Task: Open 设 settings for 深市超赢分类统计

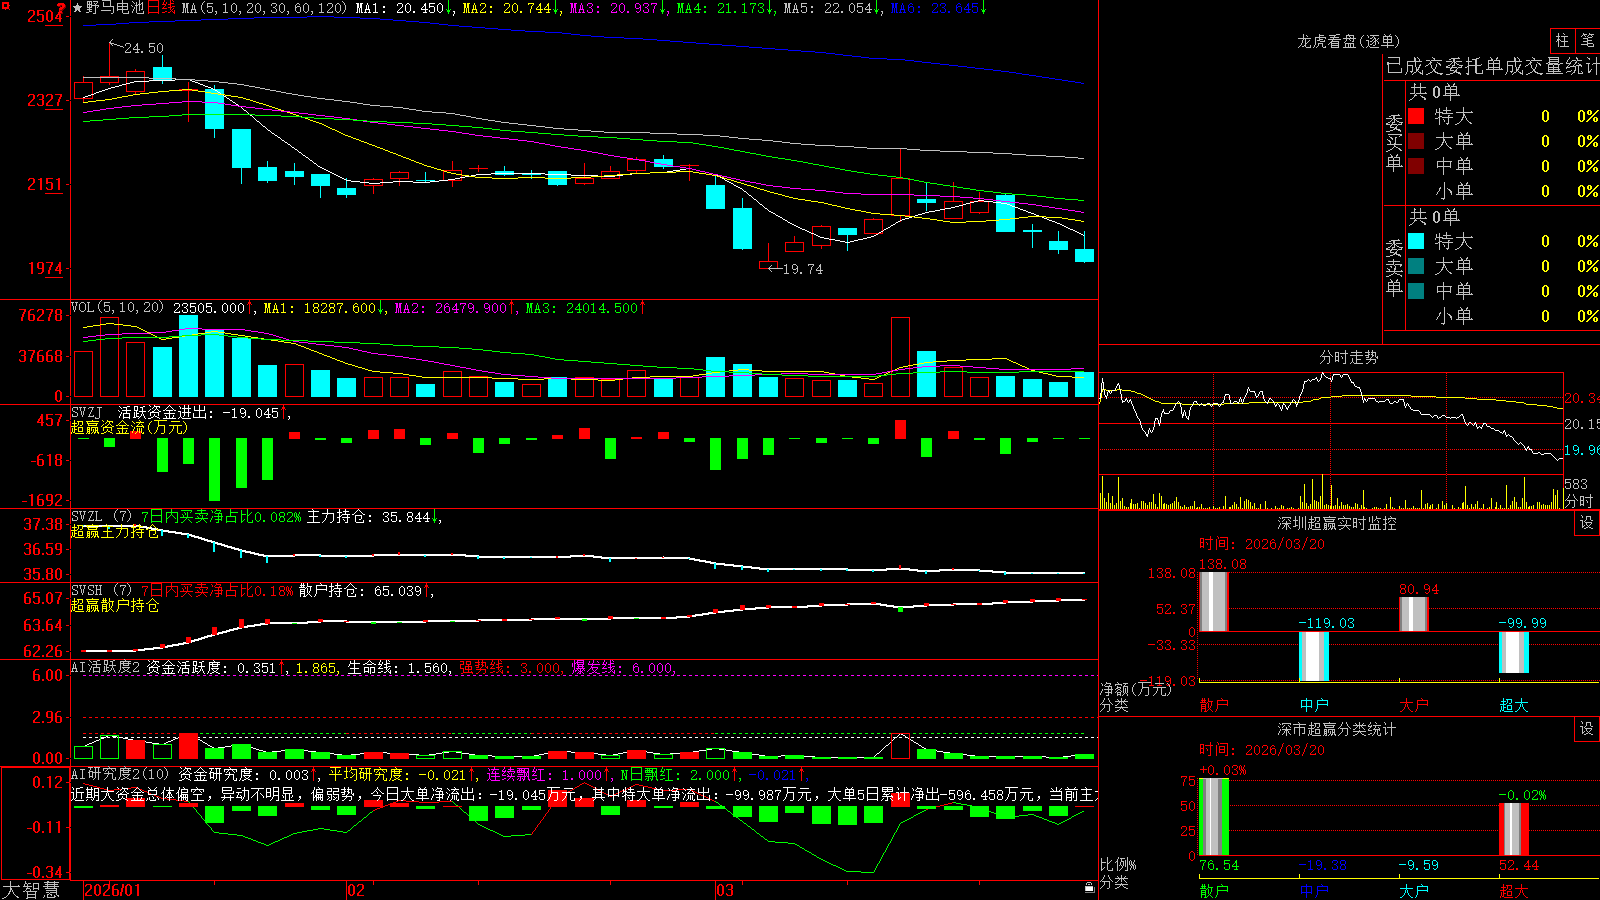Action: click(x=1587, y=729)
